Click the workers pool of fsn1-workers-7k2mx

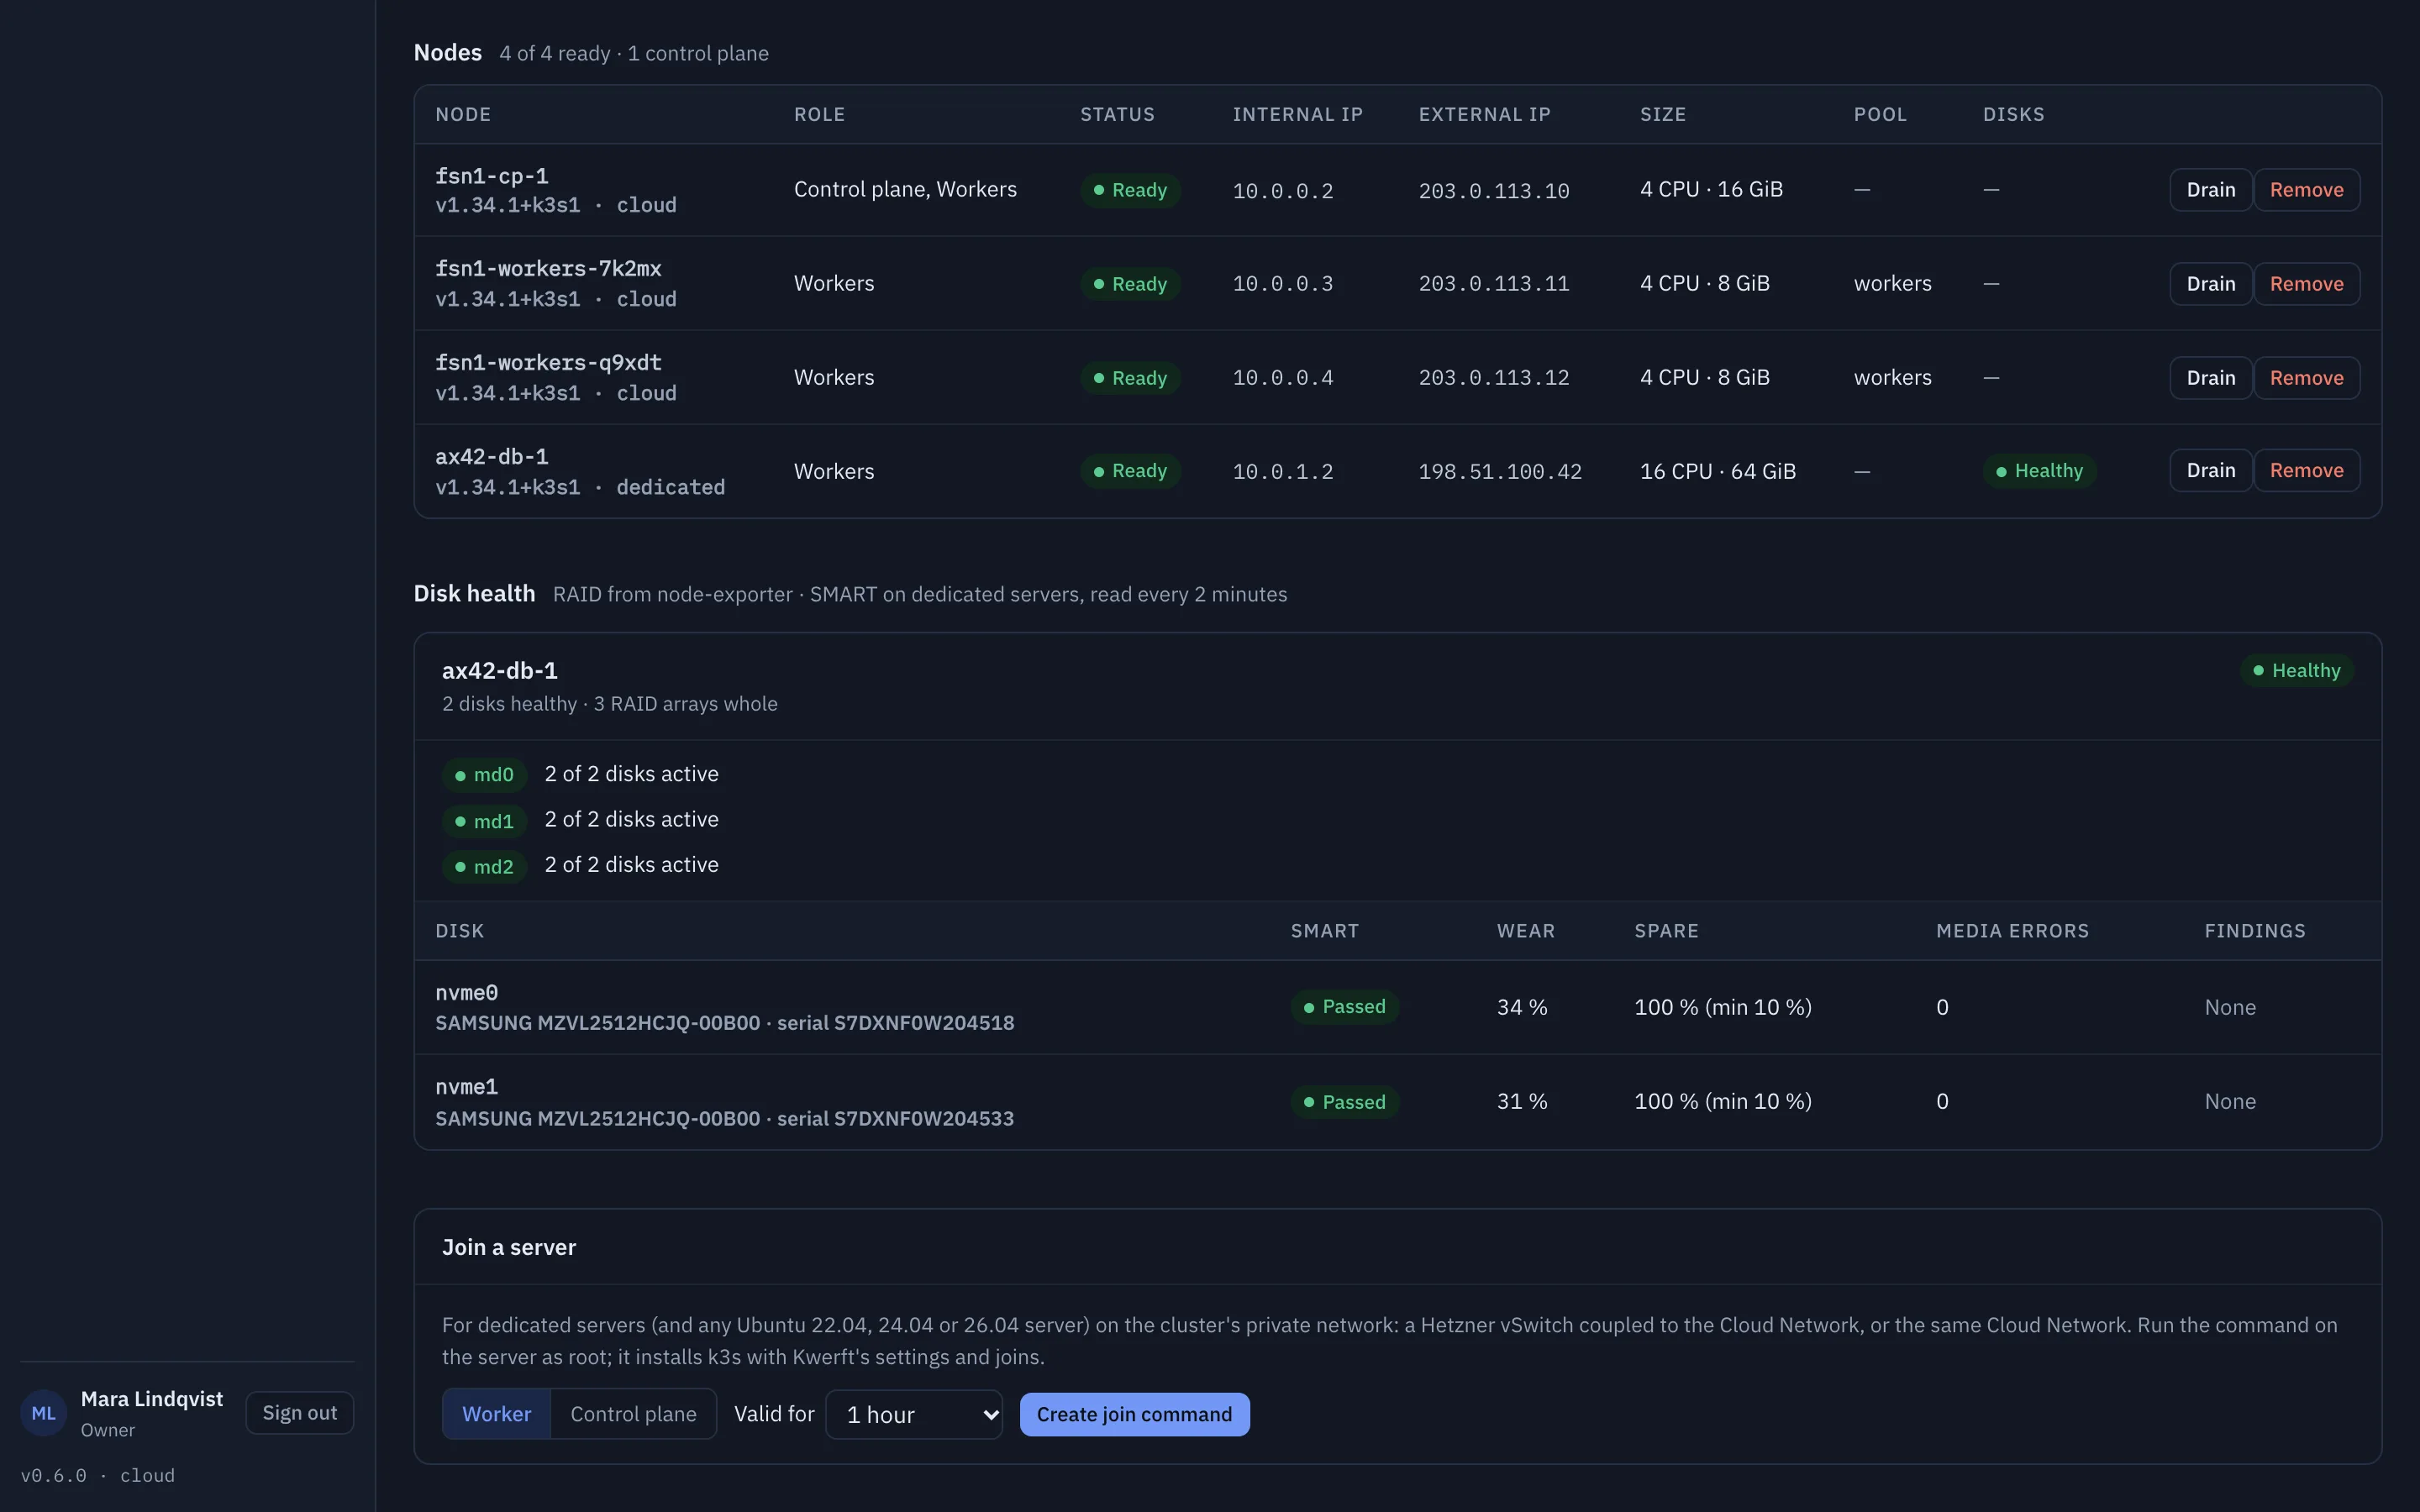[x=1892, y=283]
